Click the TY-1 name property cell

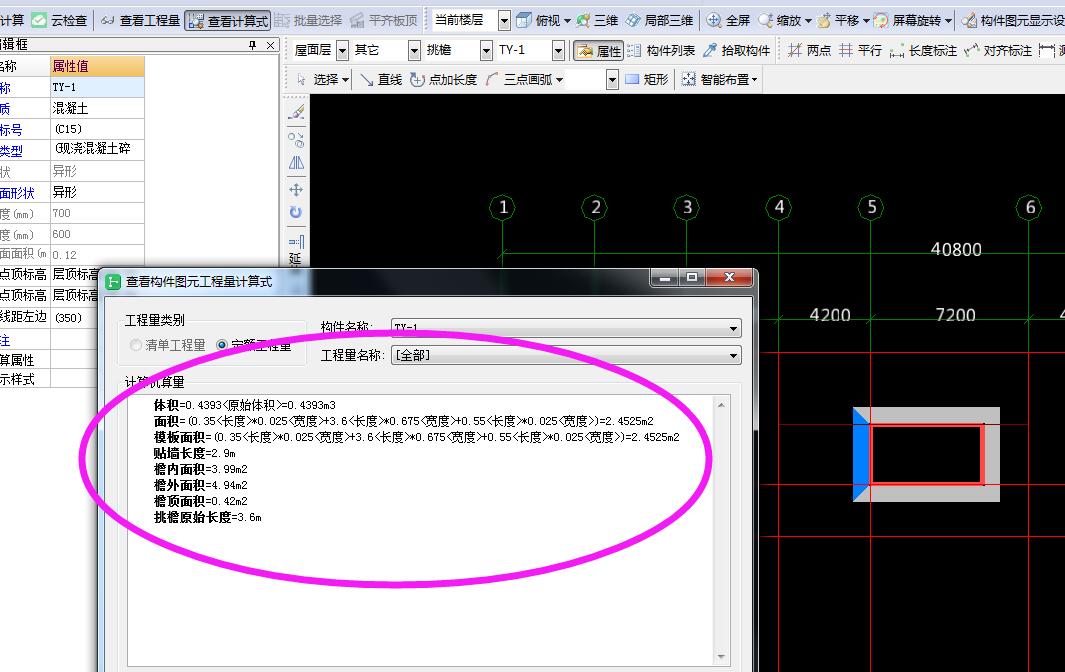[97, 87]
